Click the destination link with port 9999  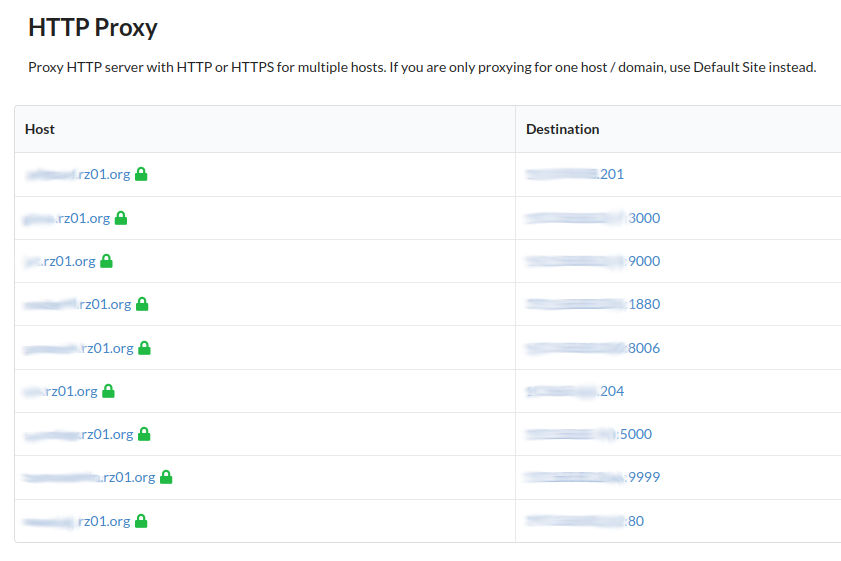[593, 477]
